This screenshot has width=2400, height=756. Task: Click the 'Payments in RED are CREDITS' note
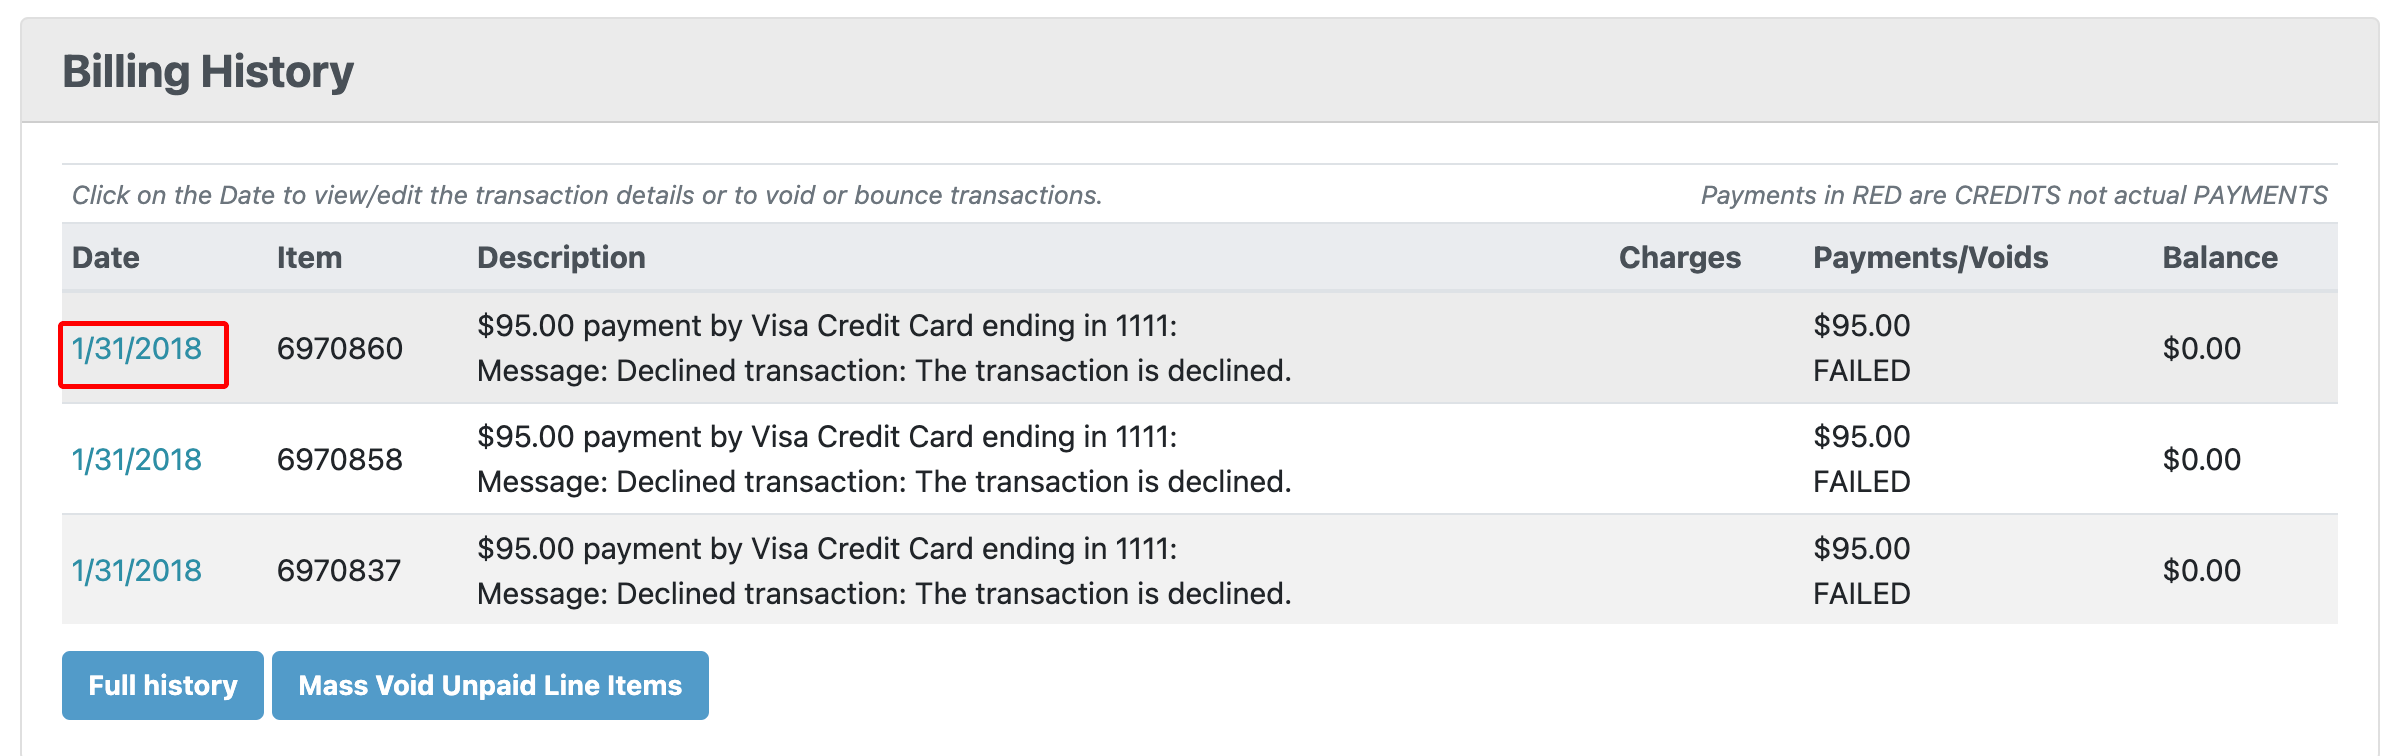(2014, 195)
